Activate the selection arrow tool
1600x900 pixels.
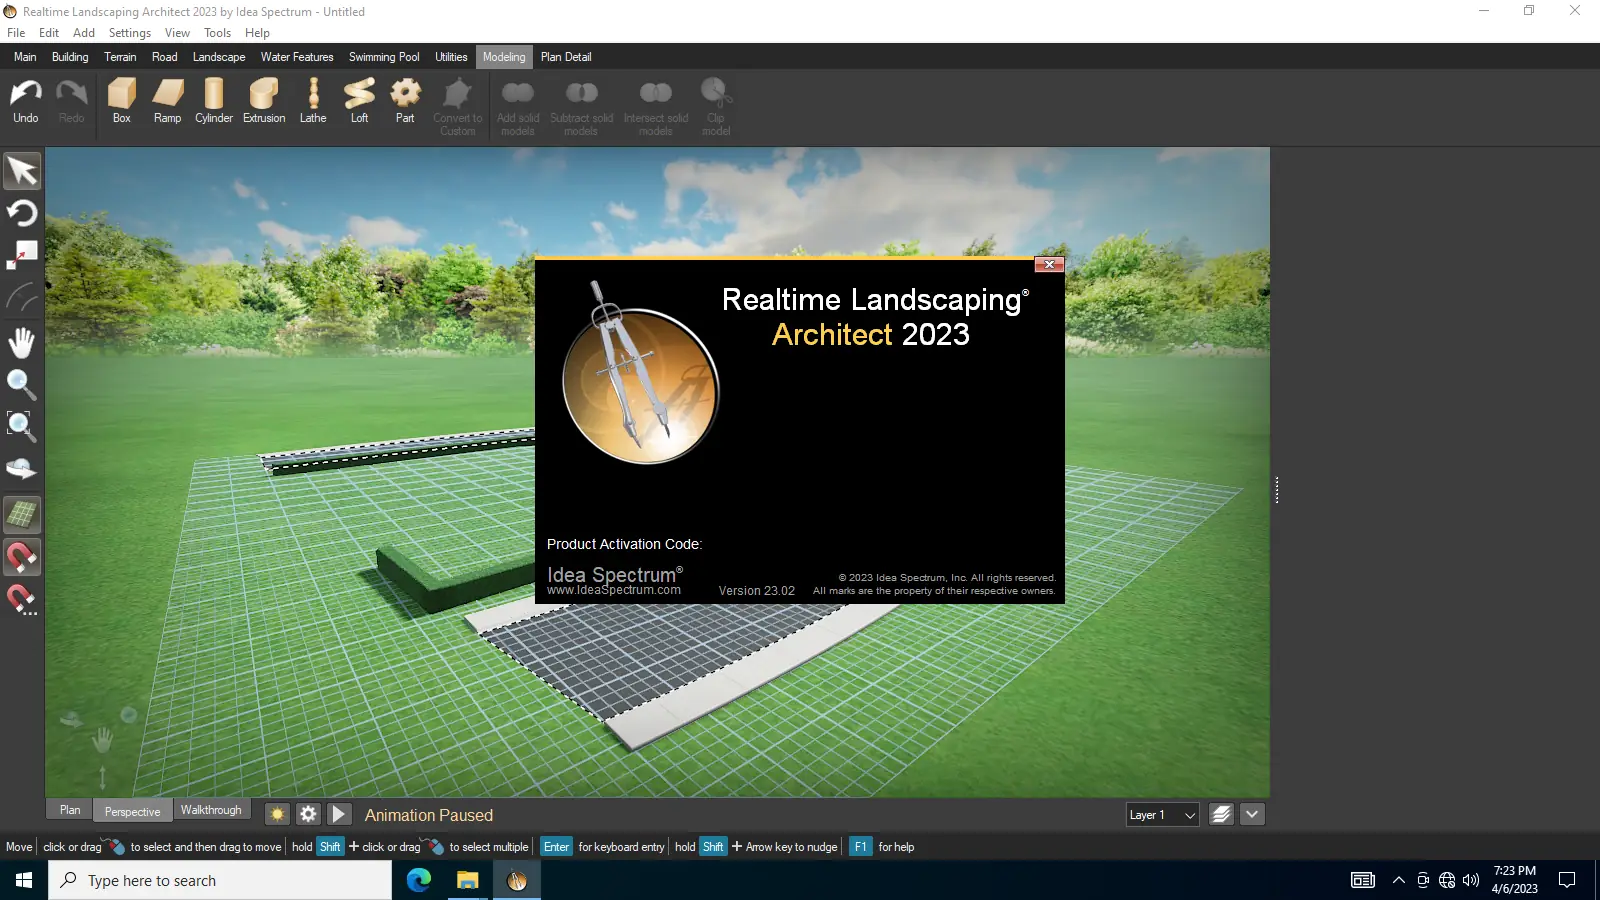tap(22, 171)
